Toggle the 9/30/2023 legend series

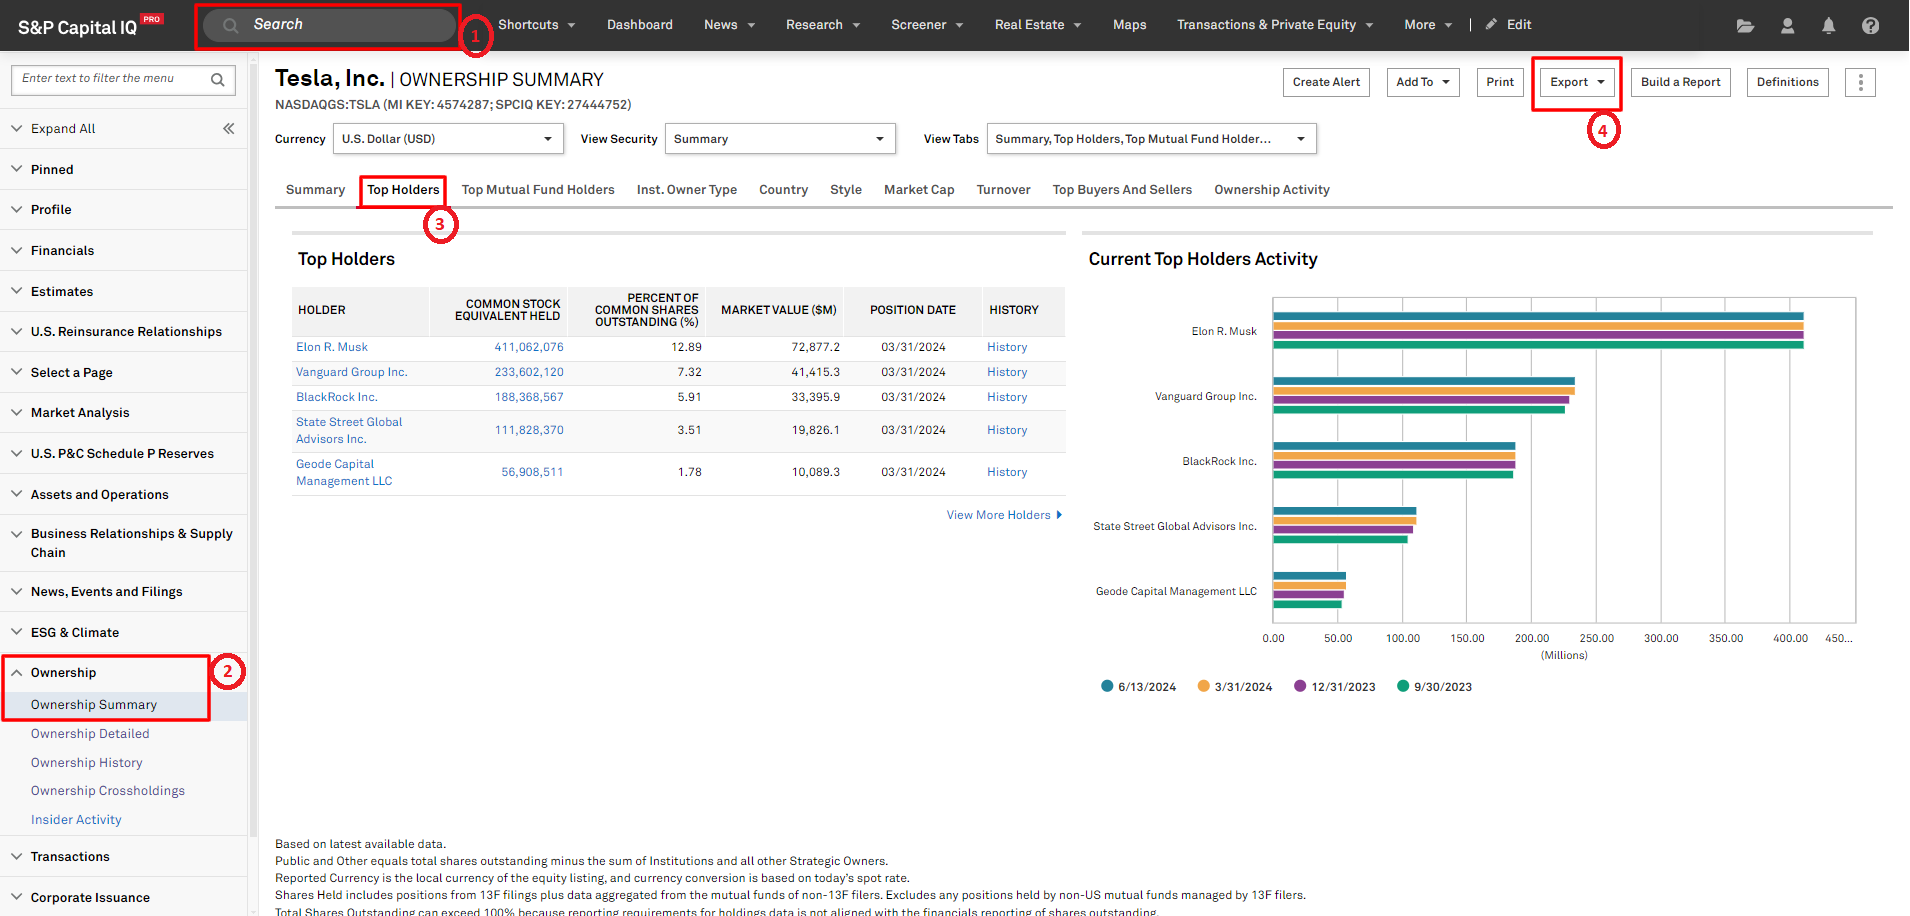click(1434, 687)
